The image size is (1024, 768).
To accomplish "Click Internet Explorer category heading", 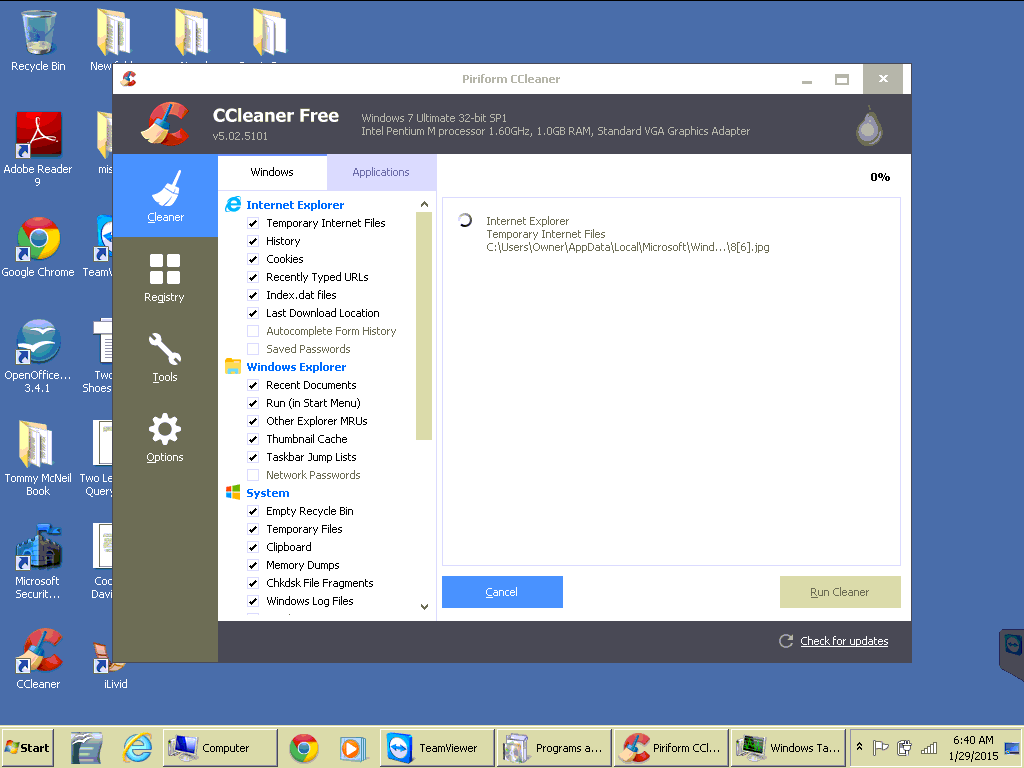I will tap(295, 204).
